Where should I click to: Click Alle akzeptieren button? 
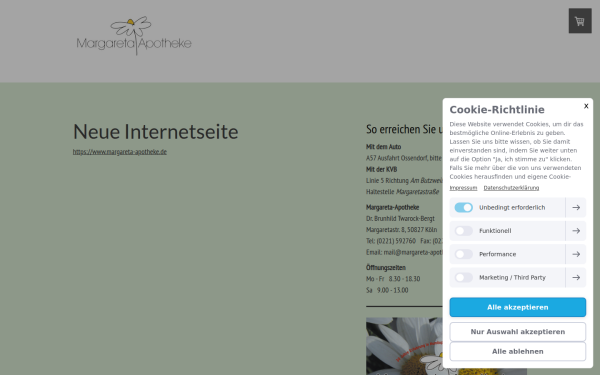click(x=517, y=307)
